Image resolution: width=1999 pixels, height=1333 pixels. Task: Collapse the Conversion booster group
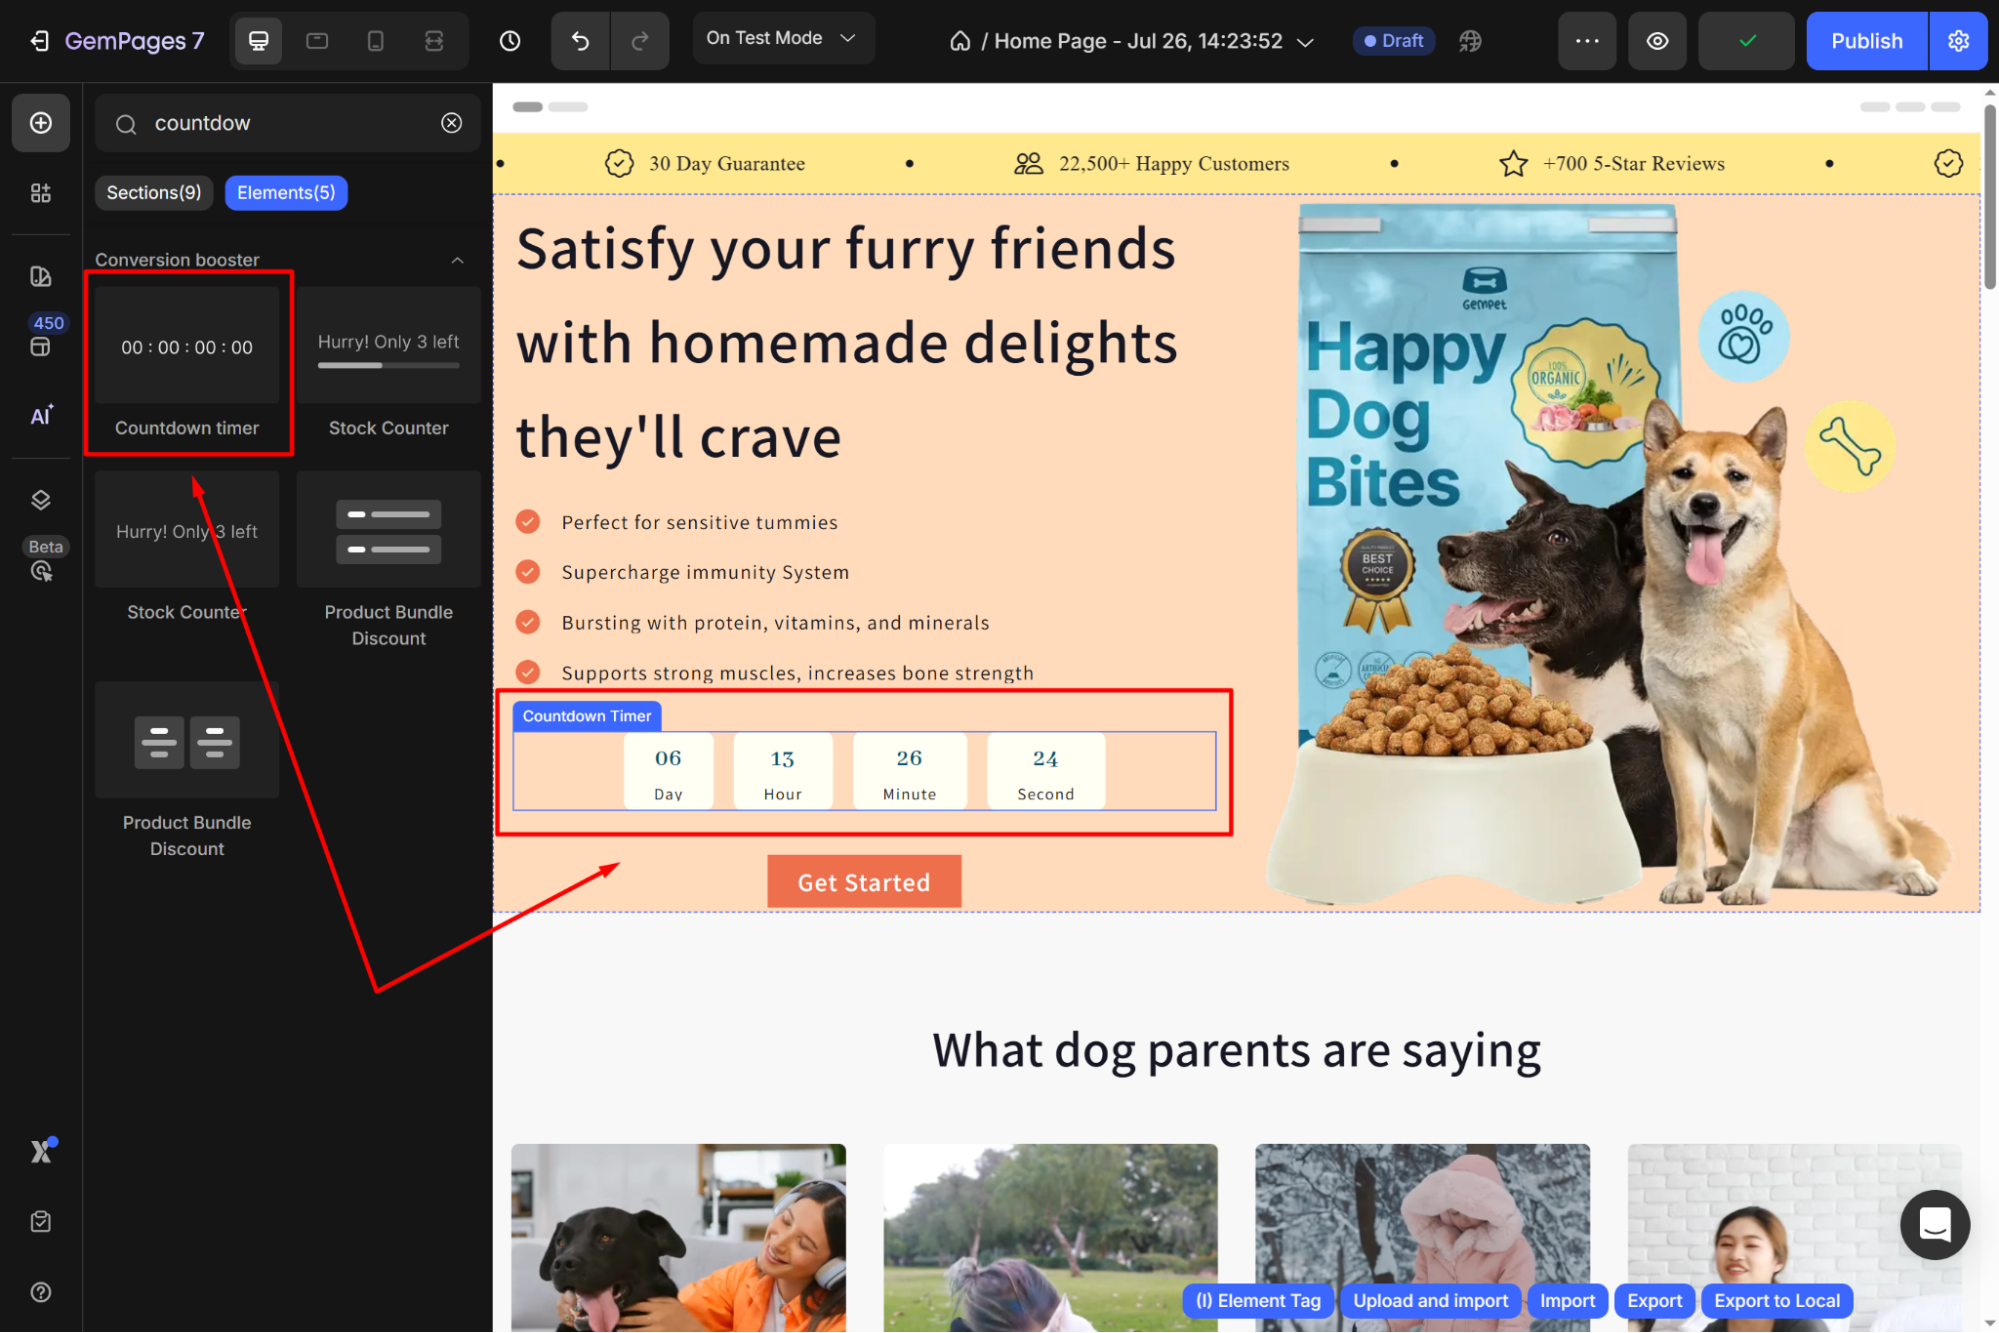(x=457, y=260)
